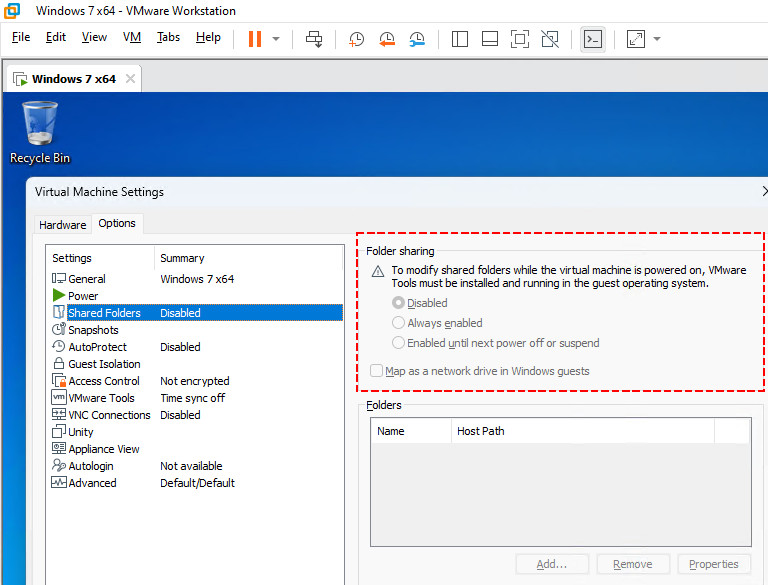Select the Appliance View row
The height and width of the screenshot is (585, 768).
coord(196,449)
